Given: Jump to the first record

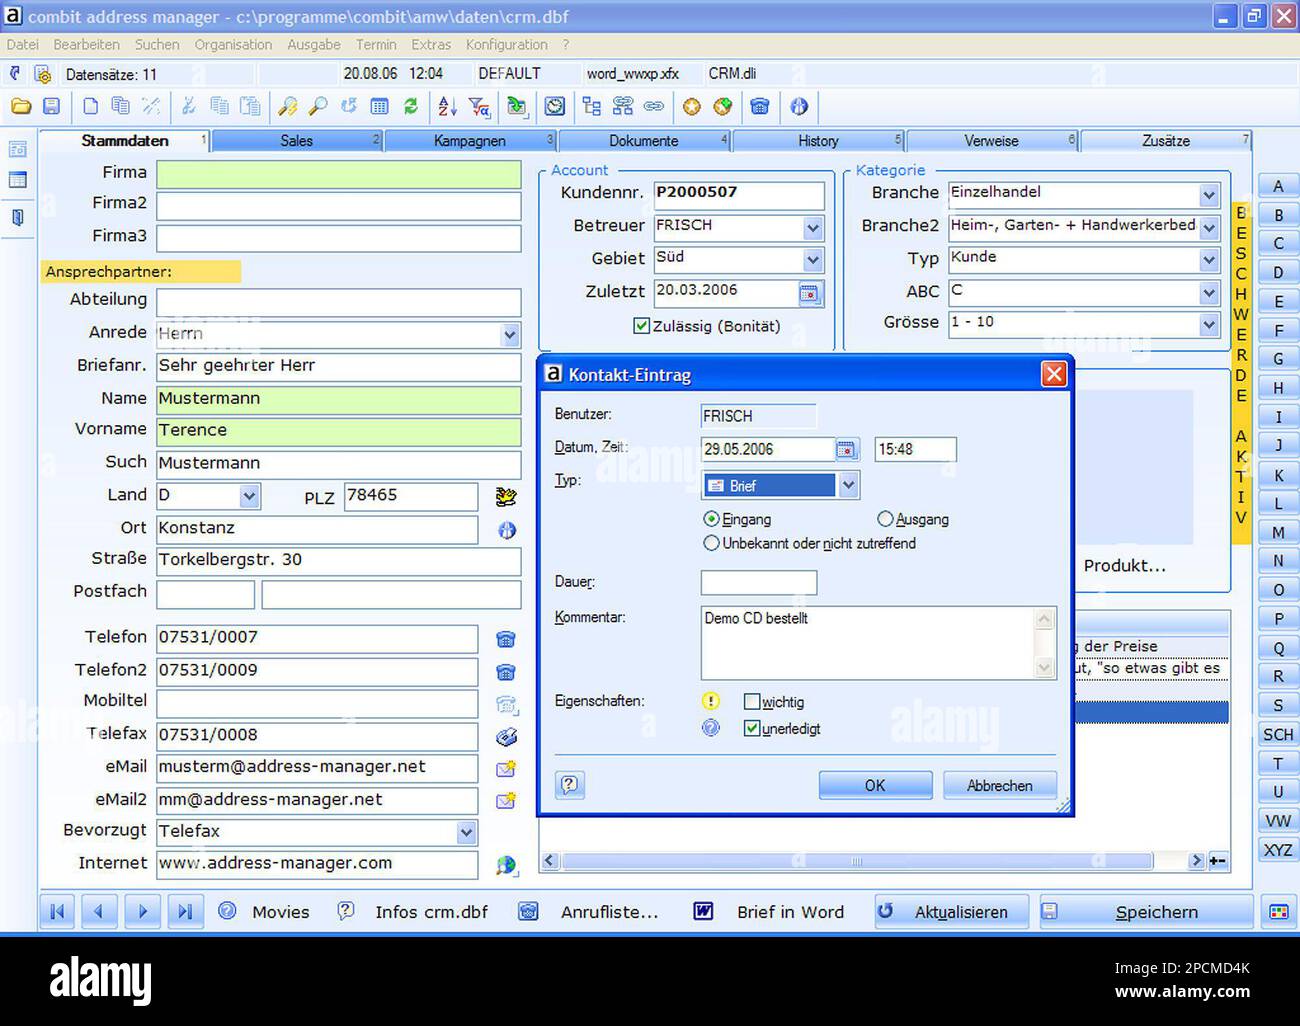Looking at the screenshot, I should coord(57,911).
